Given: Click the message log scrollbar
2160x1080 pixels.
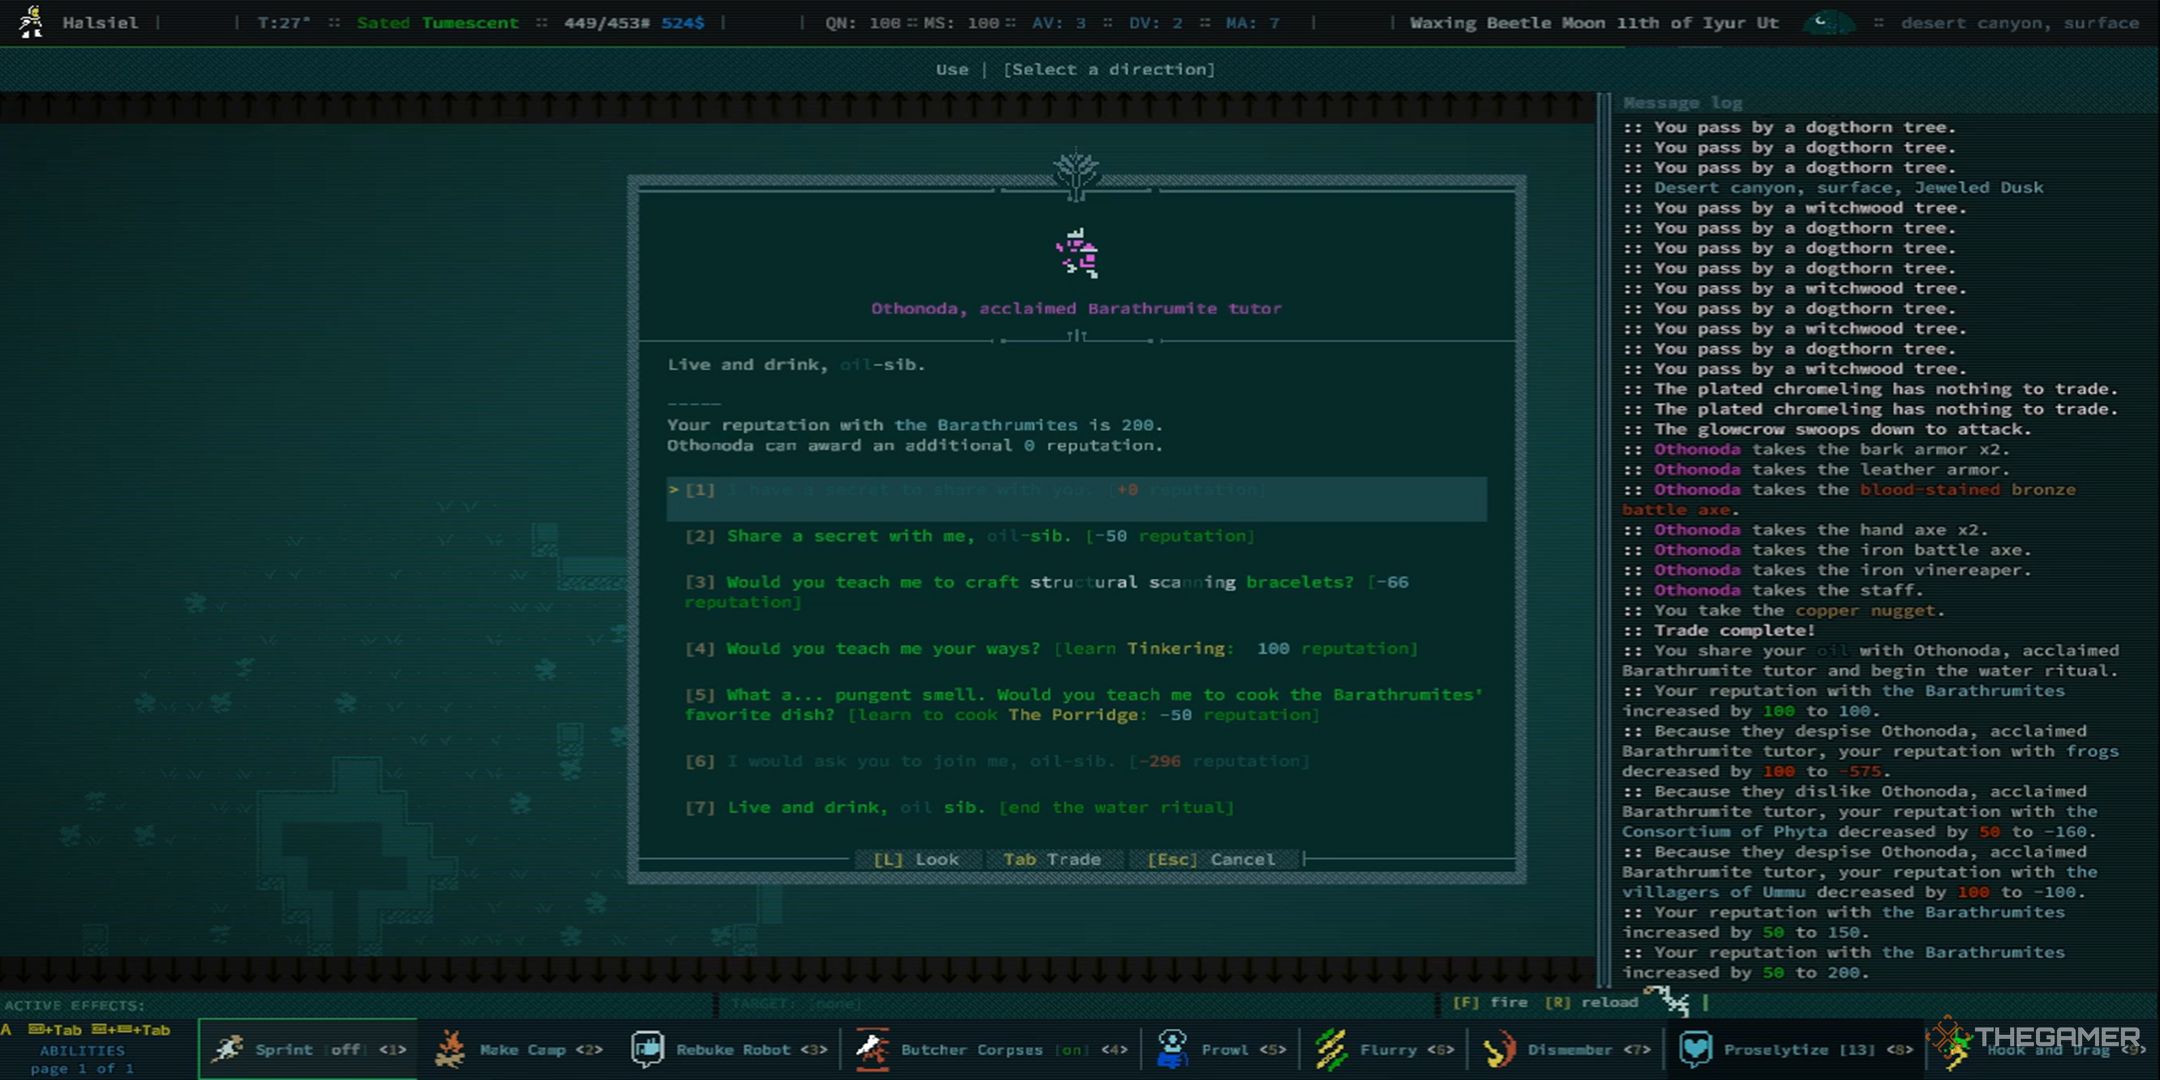Looking at the screenshot, I should [x=2150, y=551].
